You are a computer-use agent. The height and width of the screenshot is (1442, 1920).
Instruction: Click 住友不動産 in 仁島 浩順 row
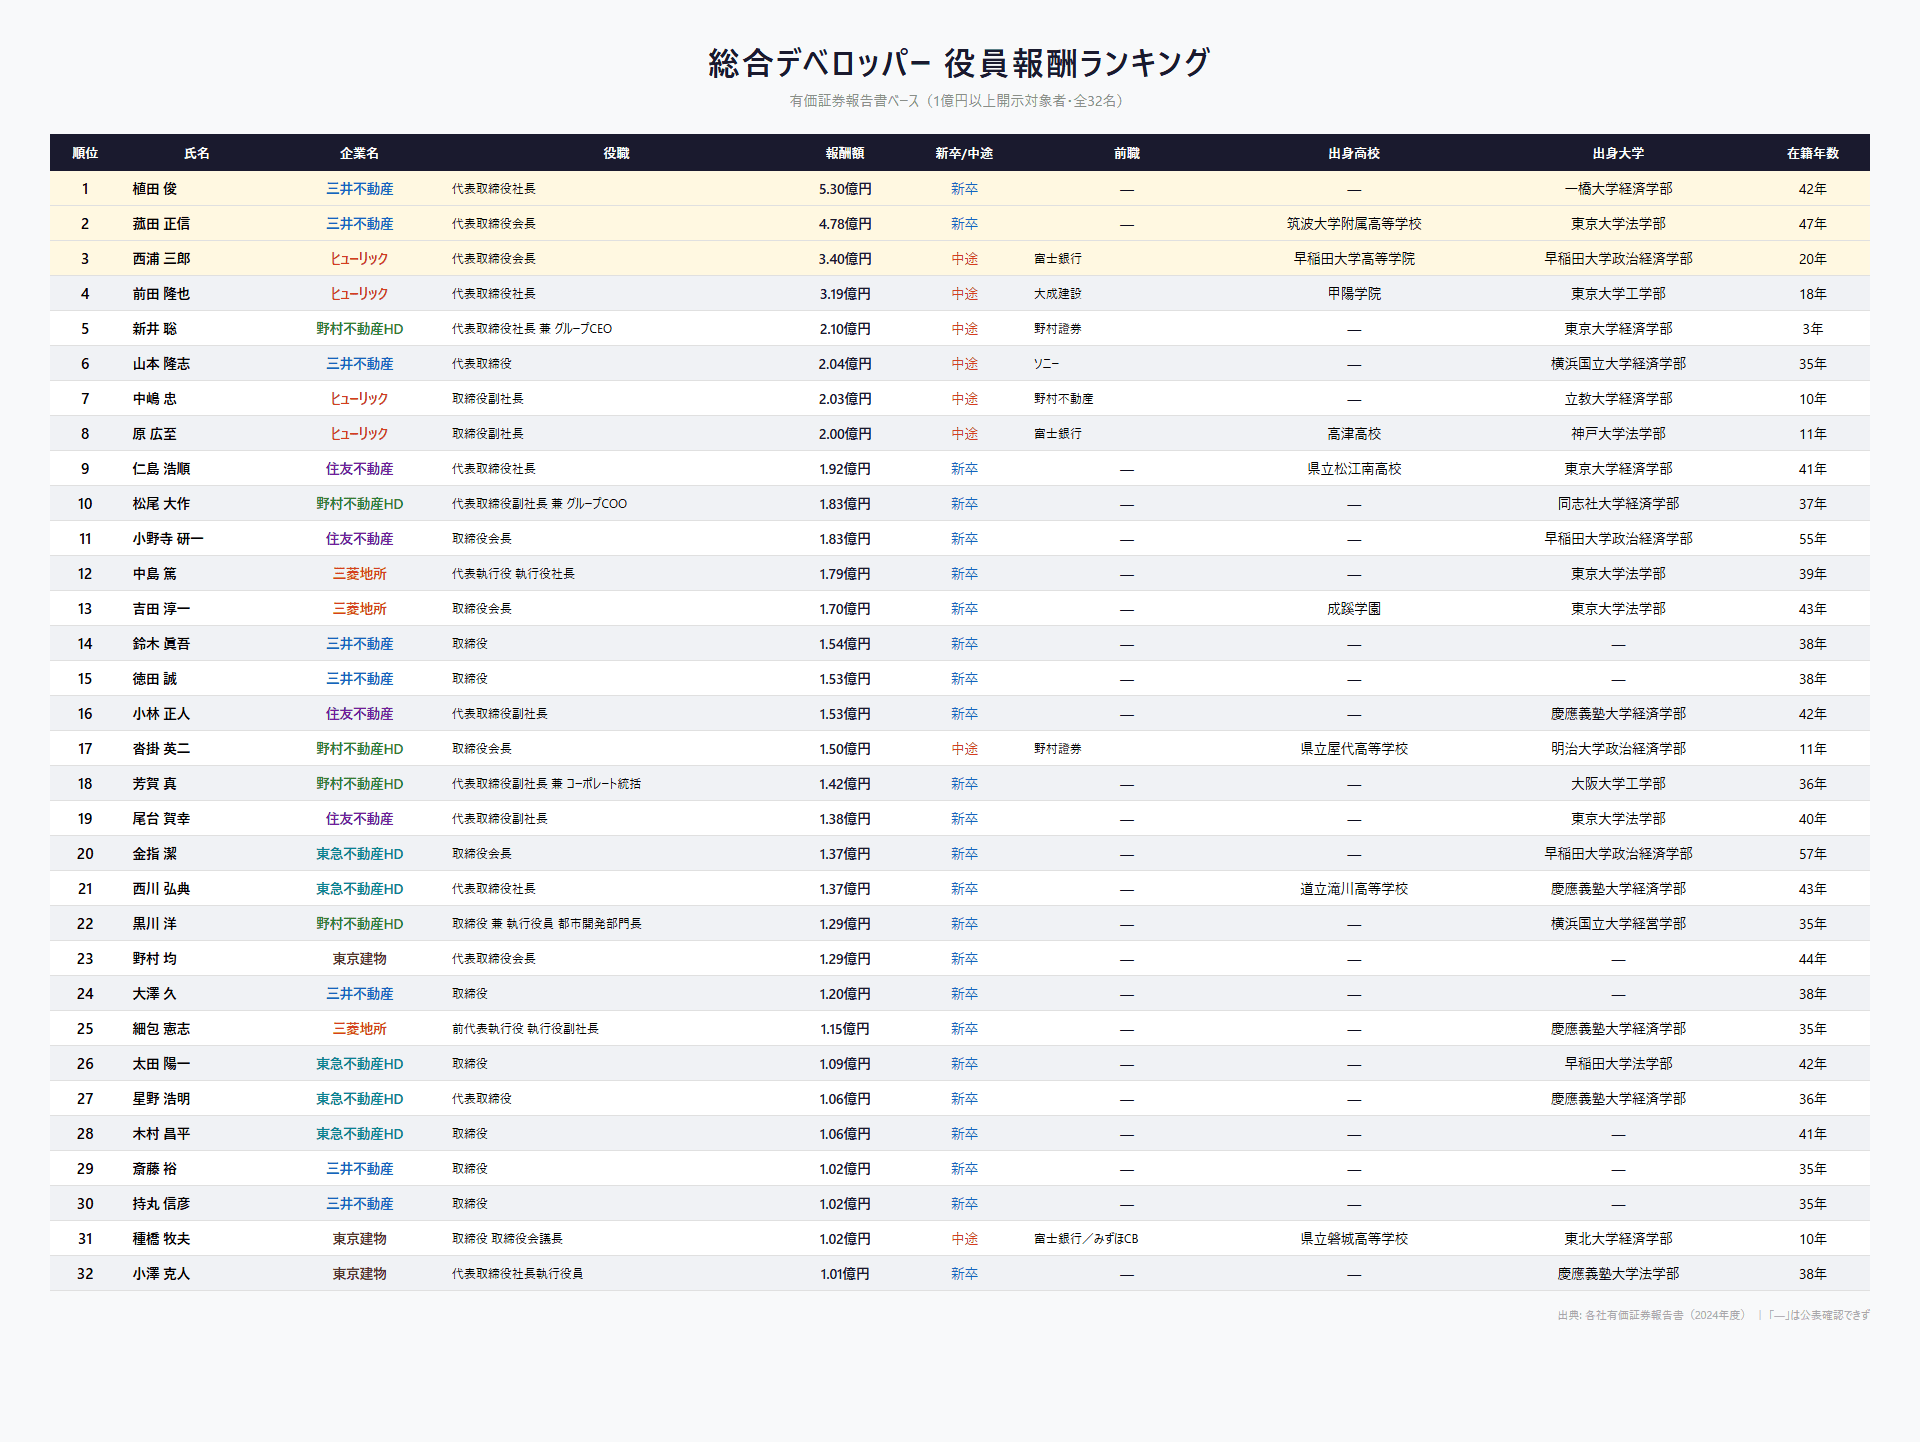coord(359,469)
